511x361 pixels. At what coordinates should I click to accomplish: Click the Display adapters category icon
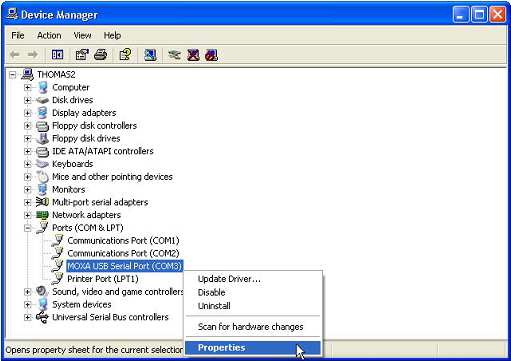click(42, 113)
